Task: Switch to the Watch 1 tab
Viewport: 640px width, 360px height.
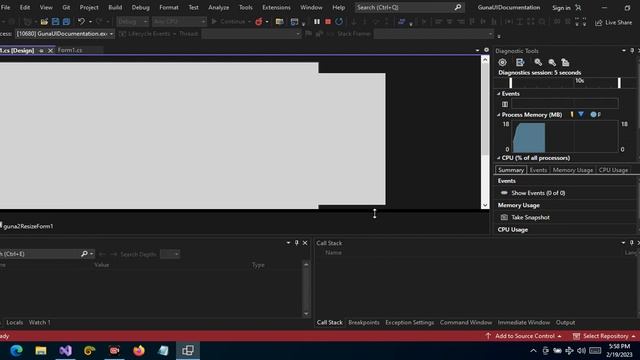Action: 40,322
